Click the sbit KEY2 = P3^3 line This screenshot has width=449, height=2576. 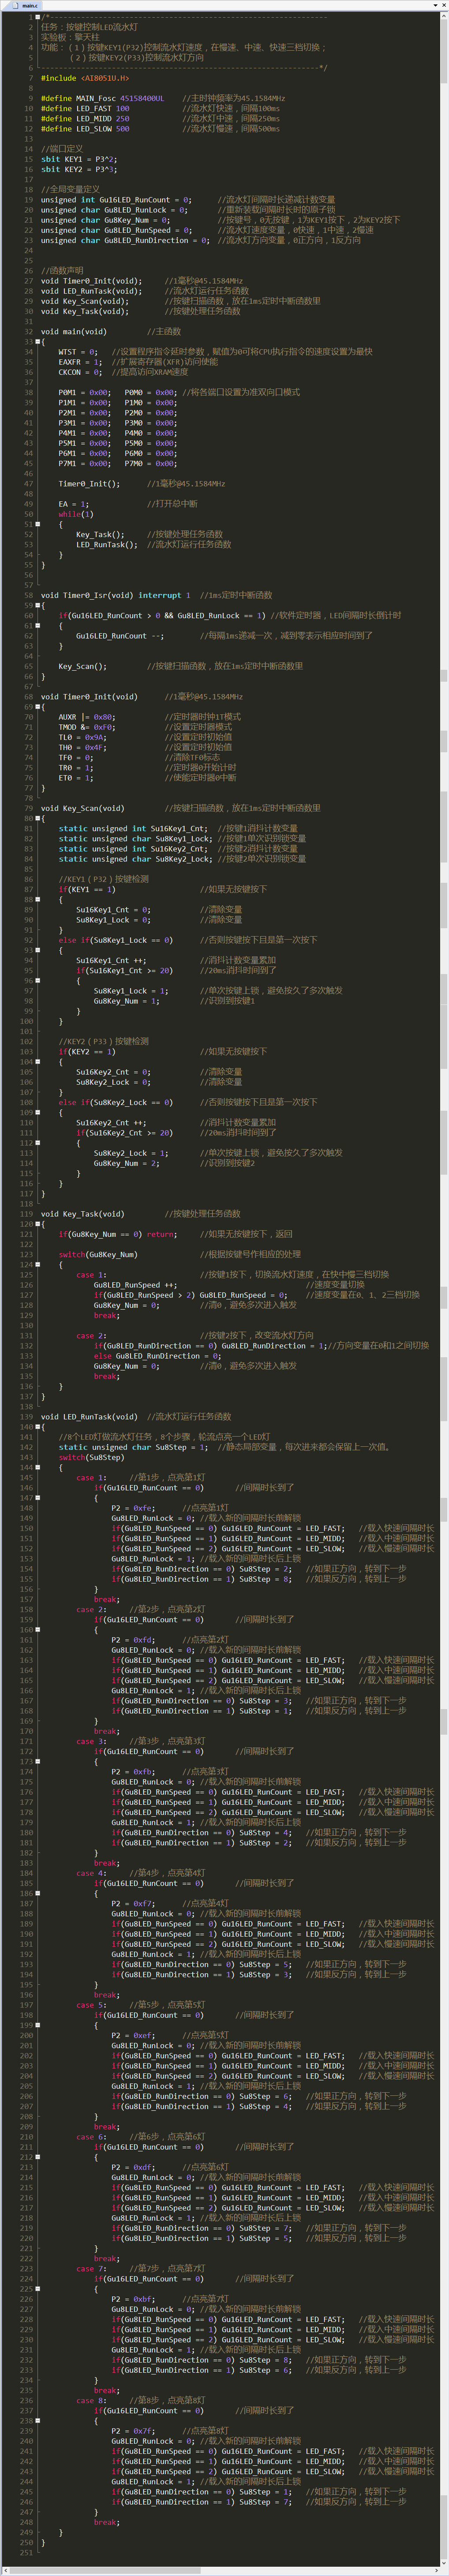coord(79,169)
